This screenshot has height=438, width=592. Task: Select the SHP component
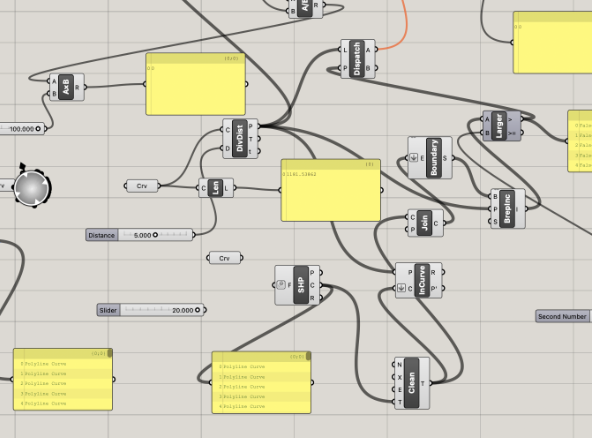[x=297, y=285]
